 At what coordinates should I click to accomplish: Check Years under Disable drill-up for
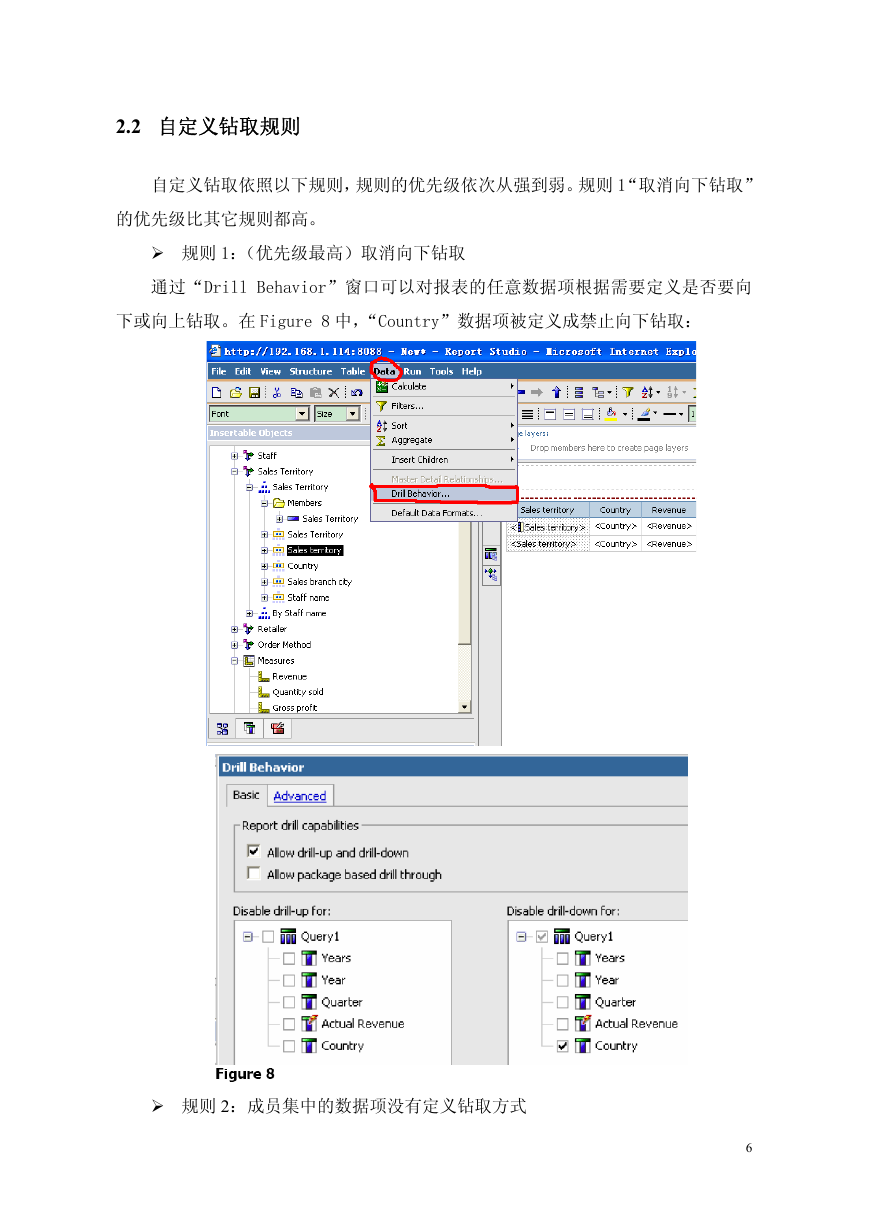coord(289,958)
